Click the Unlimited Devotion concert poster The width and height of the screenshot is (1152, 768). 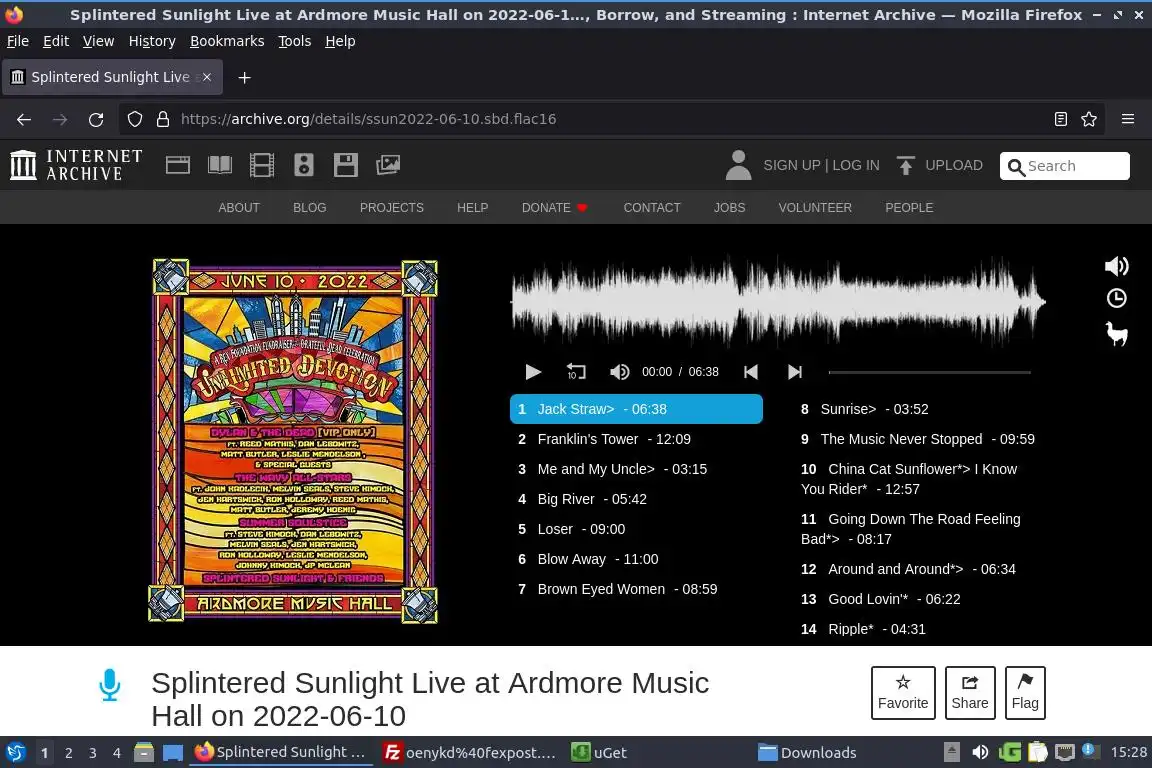pyautogui.click(x=294, y=441)
